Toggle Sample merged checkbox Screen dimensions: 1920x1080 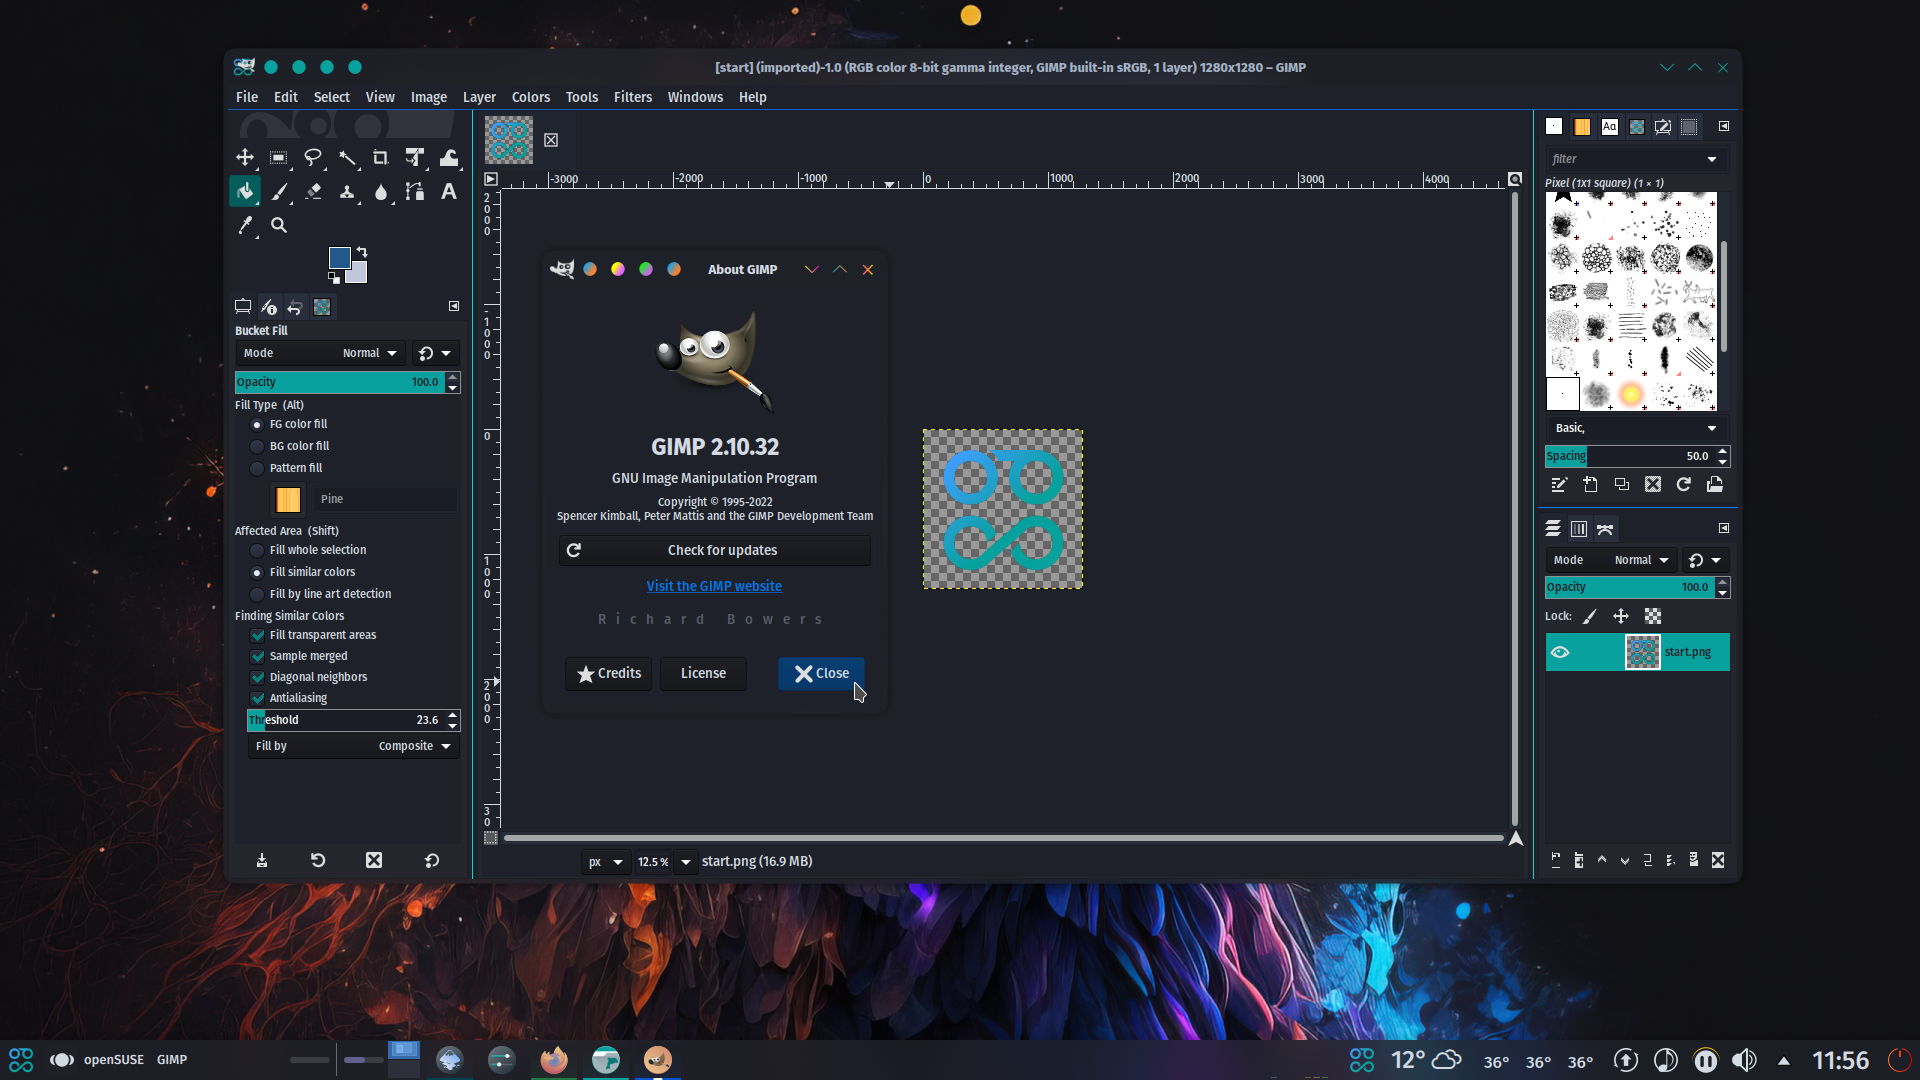click(x=258, y=657)
